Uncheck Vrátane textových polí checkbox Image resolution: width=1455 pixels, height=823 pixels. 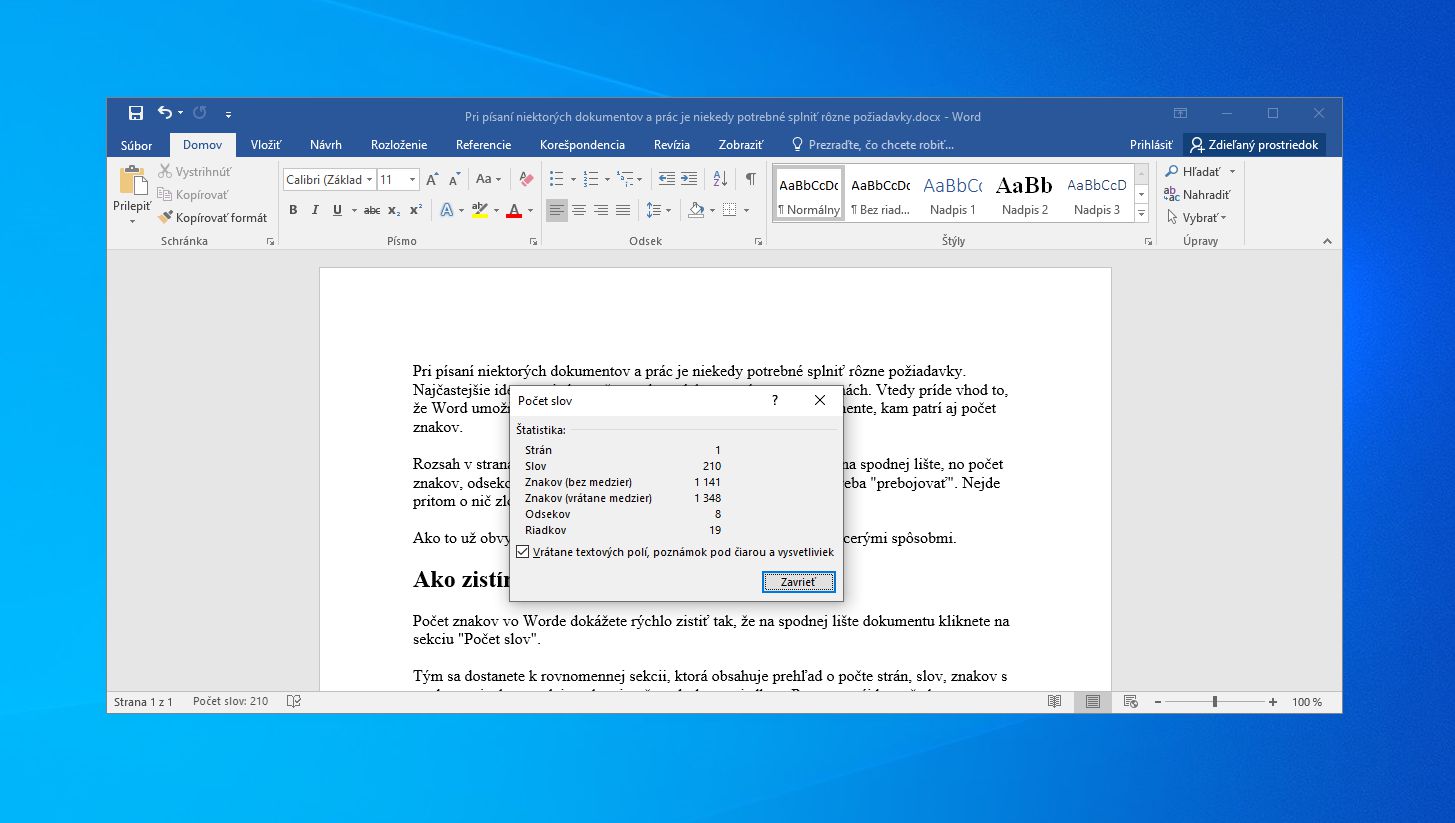tap(523, 552)
